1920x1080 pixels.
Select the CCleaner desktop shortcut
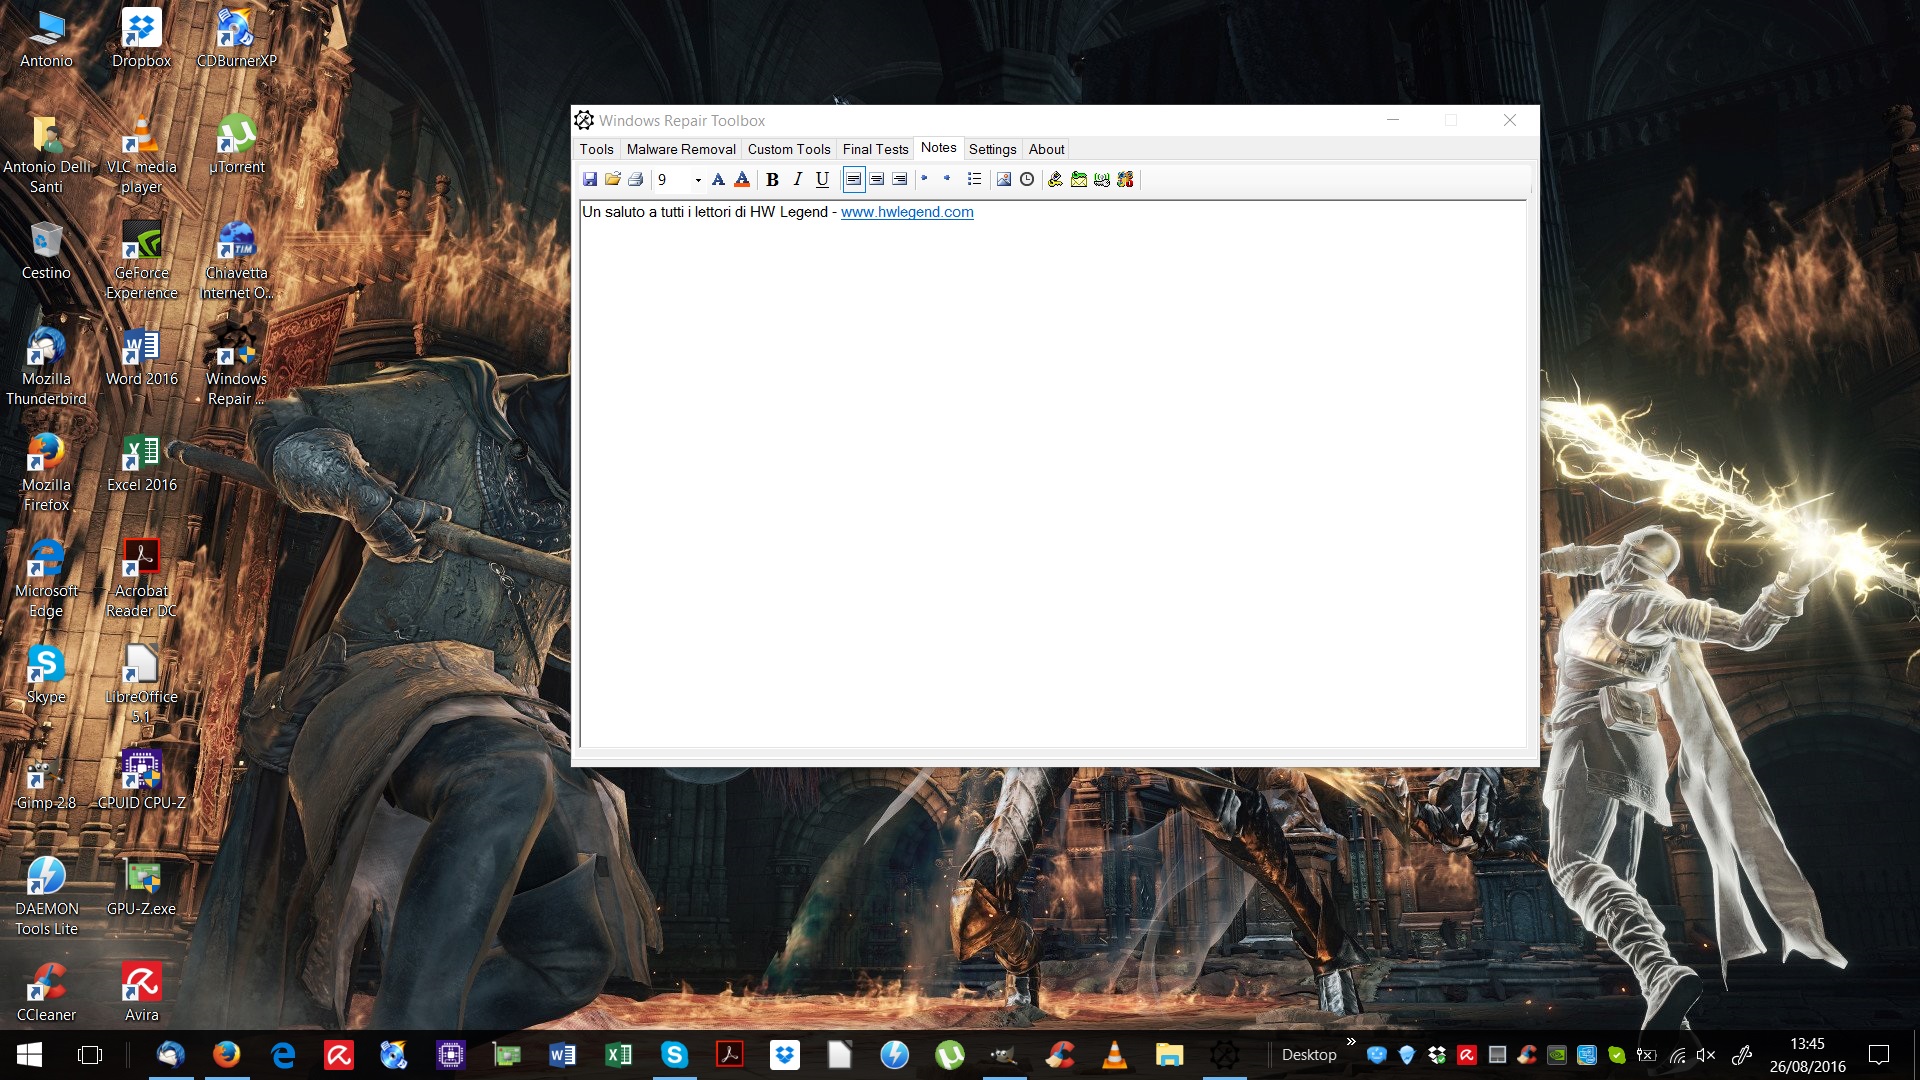(x=46, y=993)
